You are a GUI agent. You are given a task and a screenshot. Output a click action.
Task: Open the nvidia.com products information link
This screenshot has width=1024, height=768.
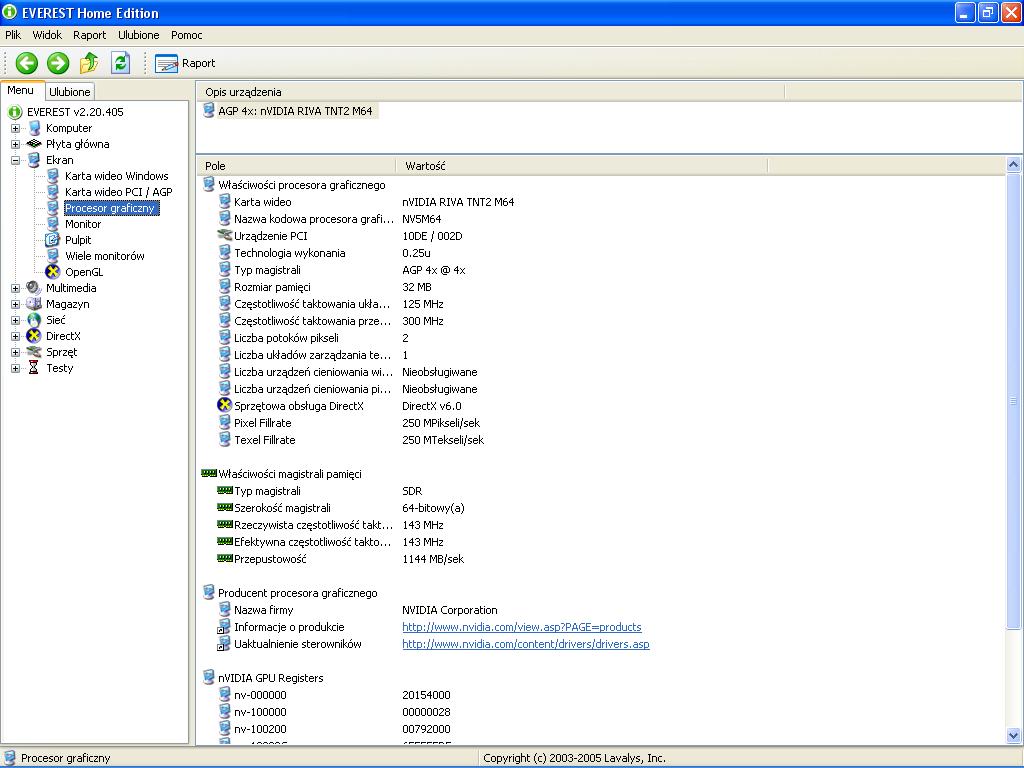tap(521, 627)
